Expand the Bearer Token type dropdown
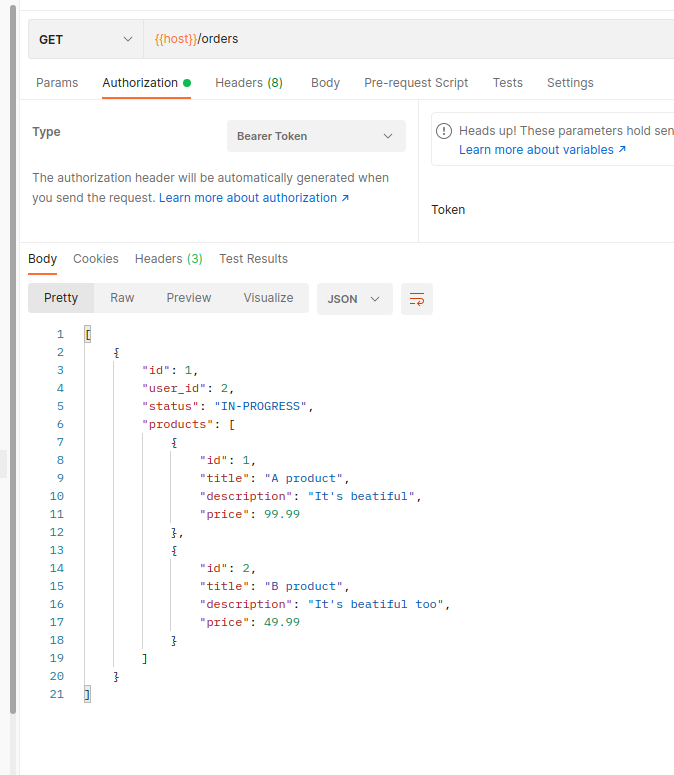Viewport: 674px width, 775px height. coord(316,136)
